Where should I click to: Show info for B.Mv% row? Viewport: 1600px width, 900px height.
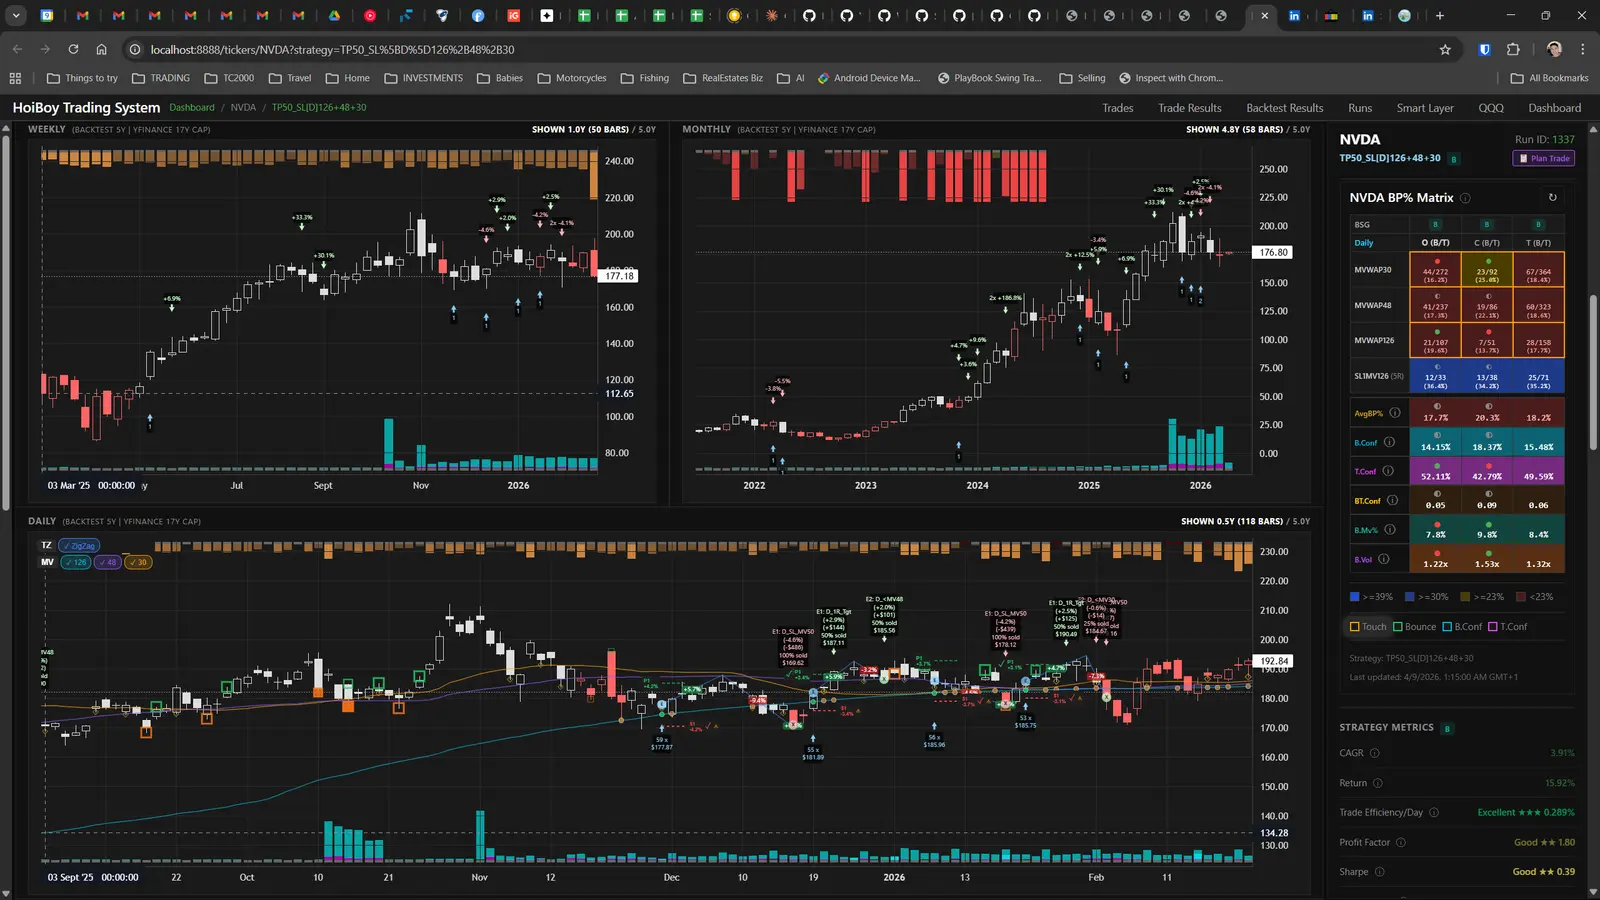[x=1390, y=530]
